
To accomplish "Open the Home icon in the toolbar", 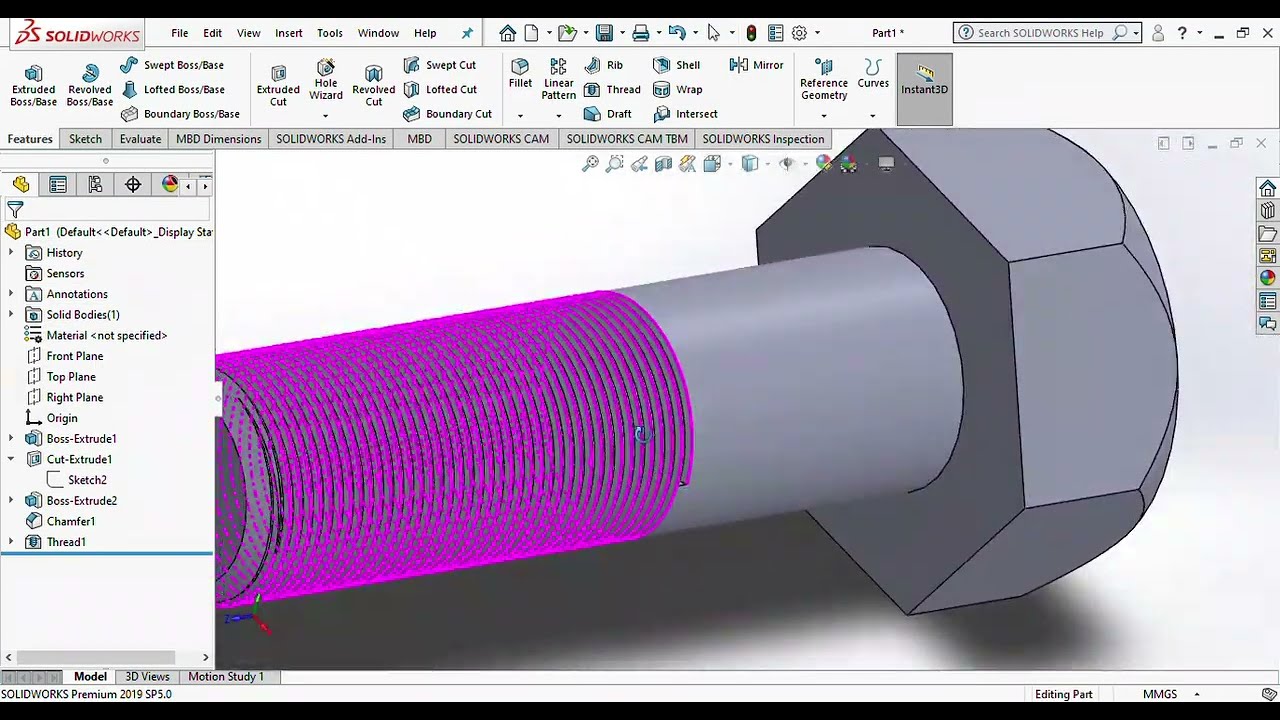I will click(508, 33).
